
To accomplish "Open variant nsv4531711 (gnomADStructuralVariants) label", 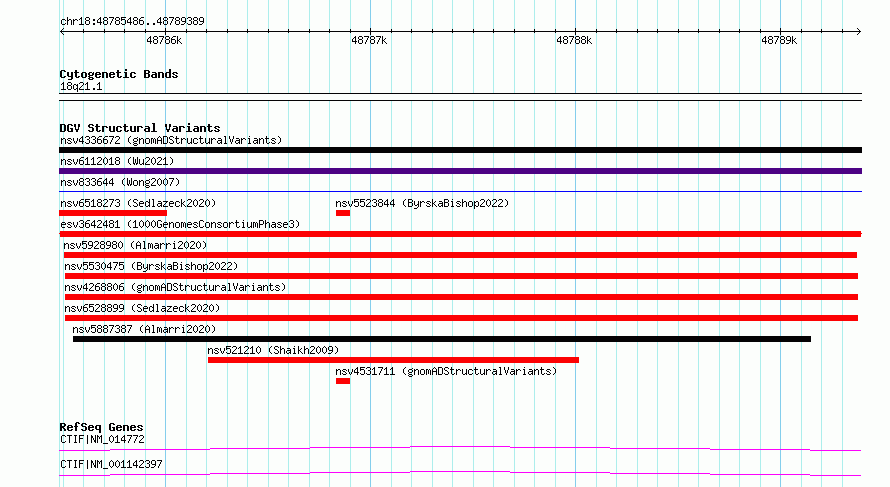I will click(x=446, y=371).
